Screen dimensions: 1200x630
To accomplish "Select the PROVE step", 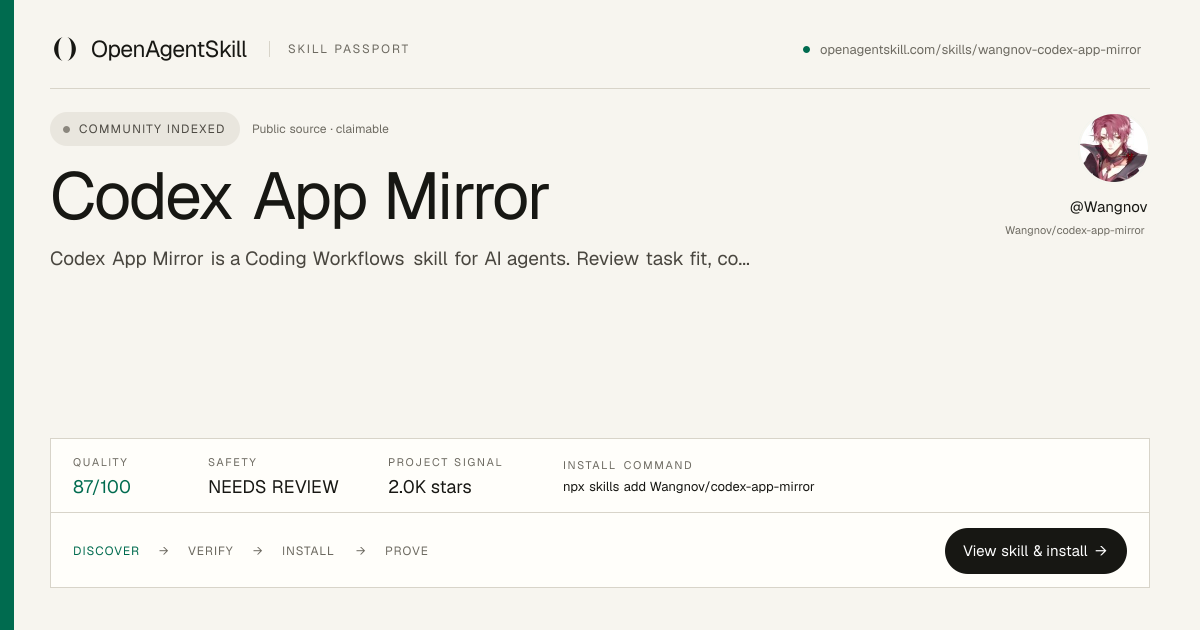I will coord(407,551).
